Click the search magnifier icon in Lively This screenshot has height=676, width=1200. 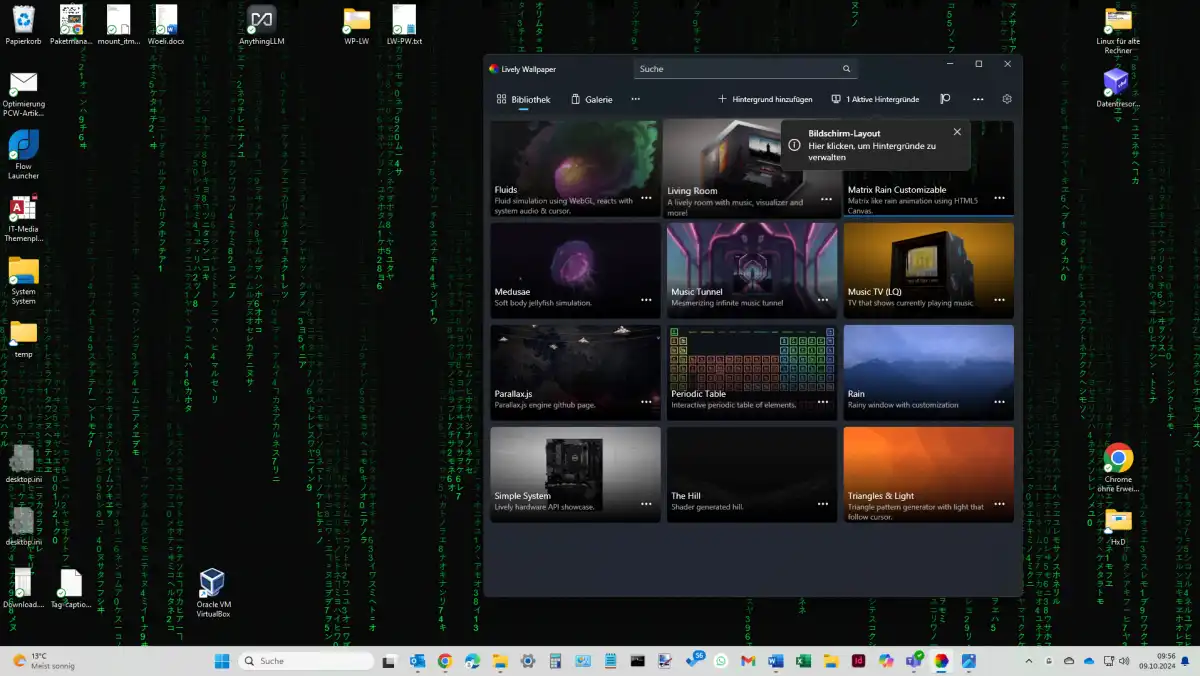pyautogui.click(x=846, y=69)
